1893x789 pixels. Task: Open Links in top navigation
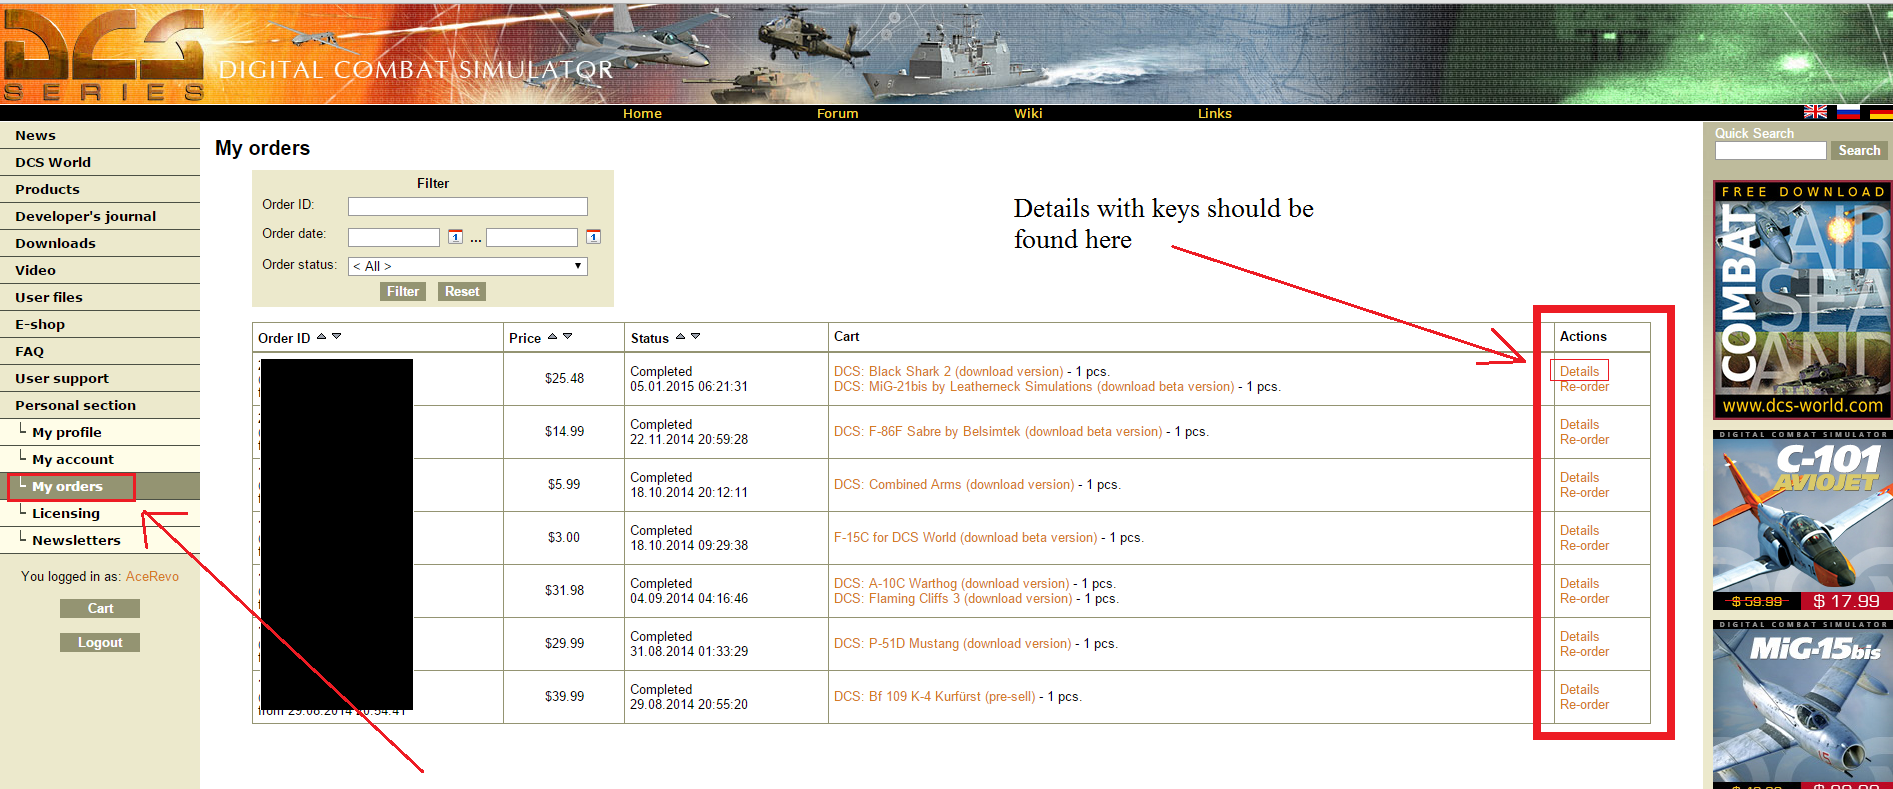pyautogui.click(x=1214, y=114)
